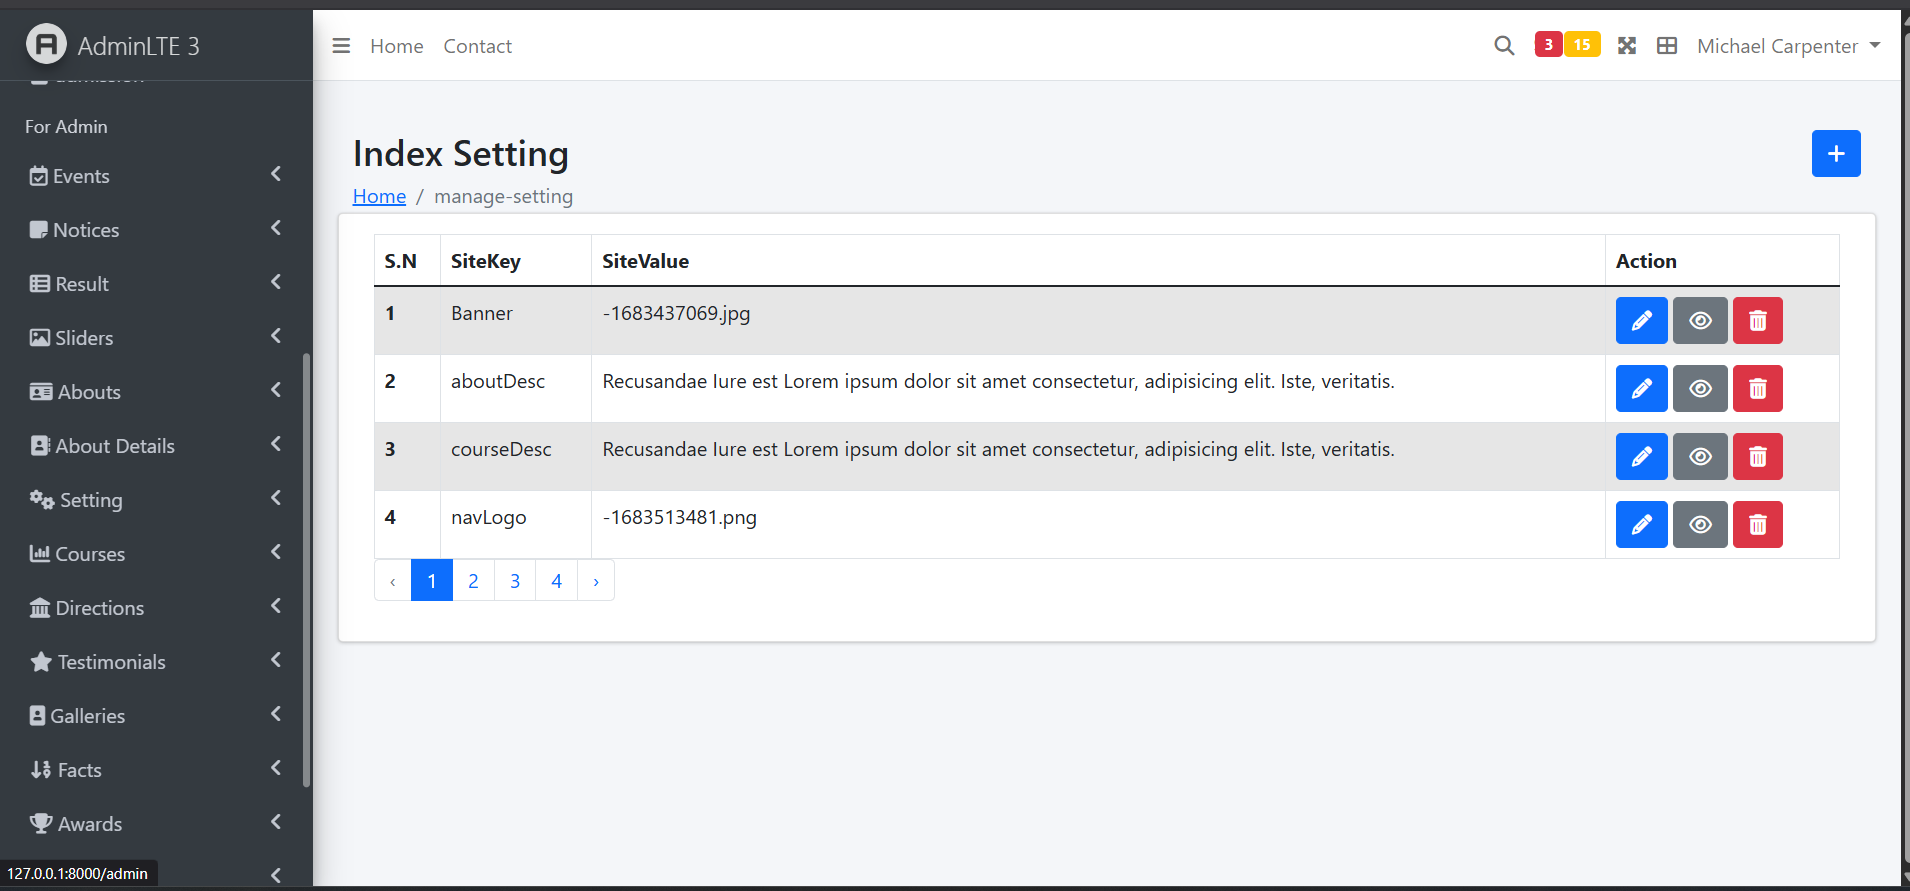Go to pagination page 3
Image resolution: width=1910 pixels, height=891 pixels.
(x=515, y=580)
